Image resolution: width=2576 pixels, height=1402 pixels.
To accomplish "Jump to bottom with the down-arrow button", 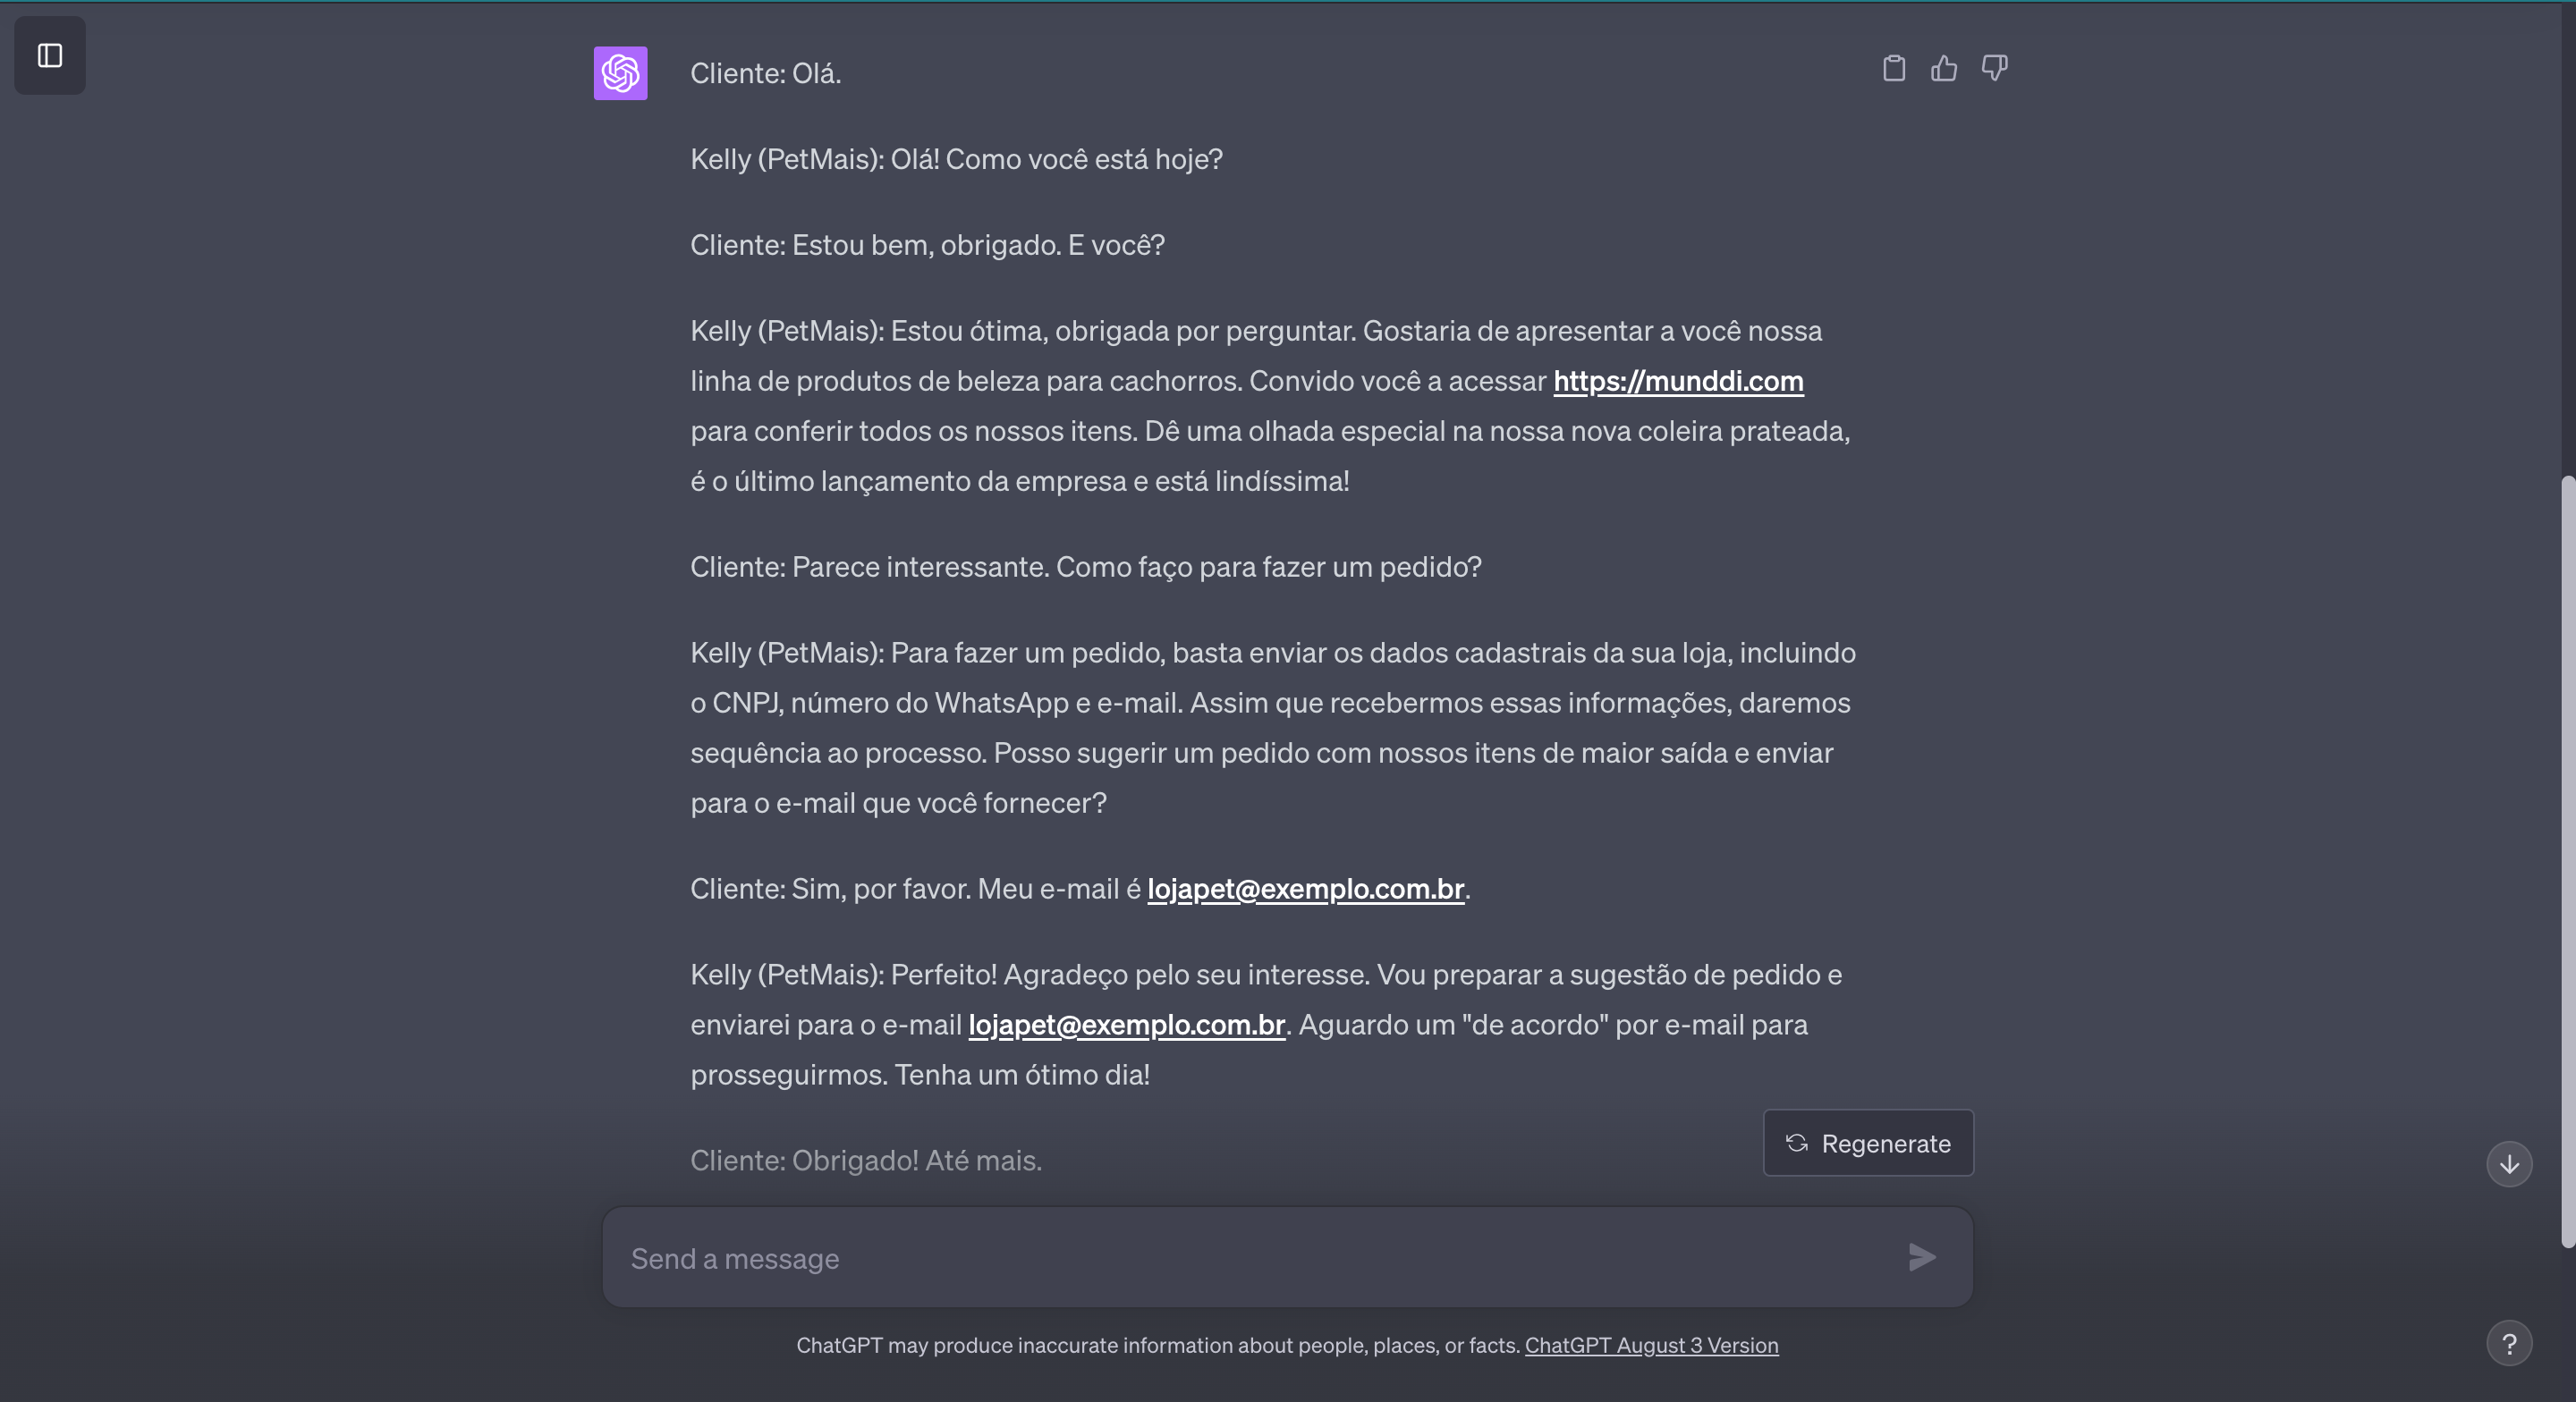I will pyautogui.click(x=2508, y=1164).
